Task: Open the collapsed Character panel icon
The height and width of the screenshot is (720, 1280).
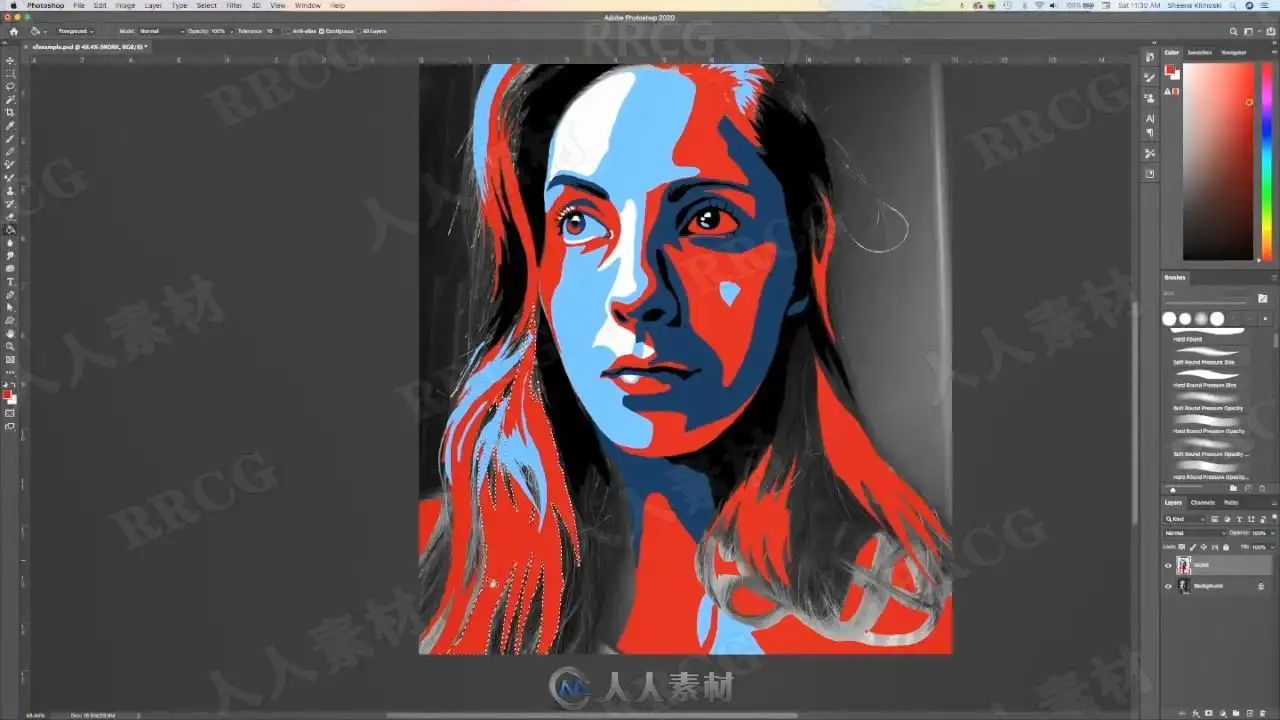Action: pos(1150,118)
